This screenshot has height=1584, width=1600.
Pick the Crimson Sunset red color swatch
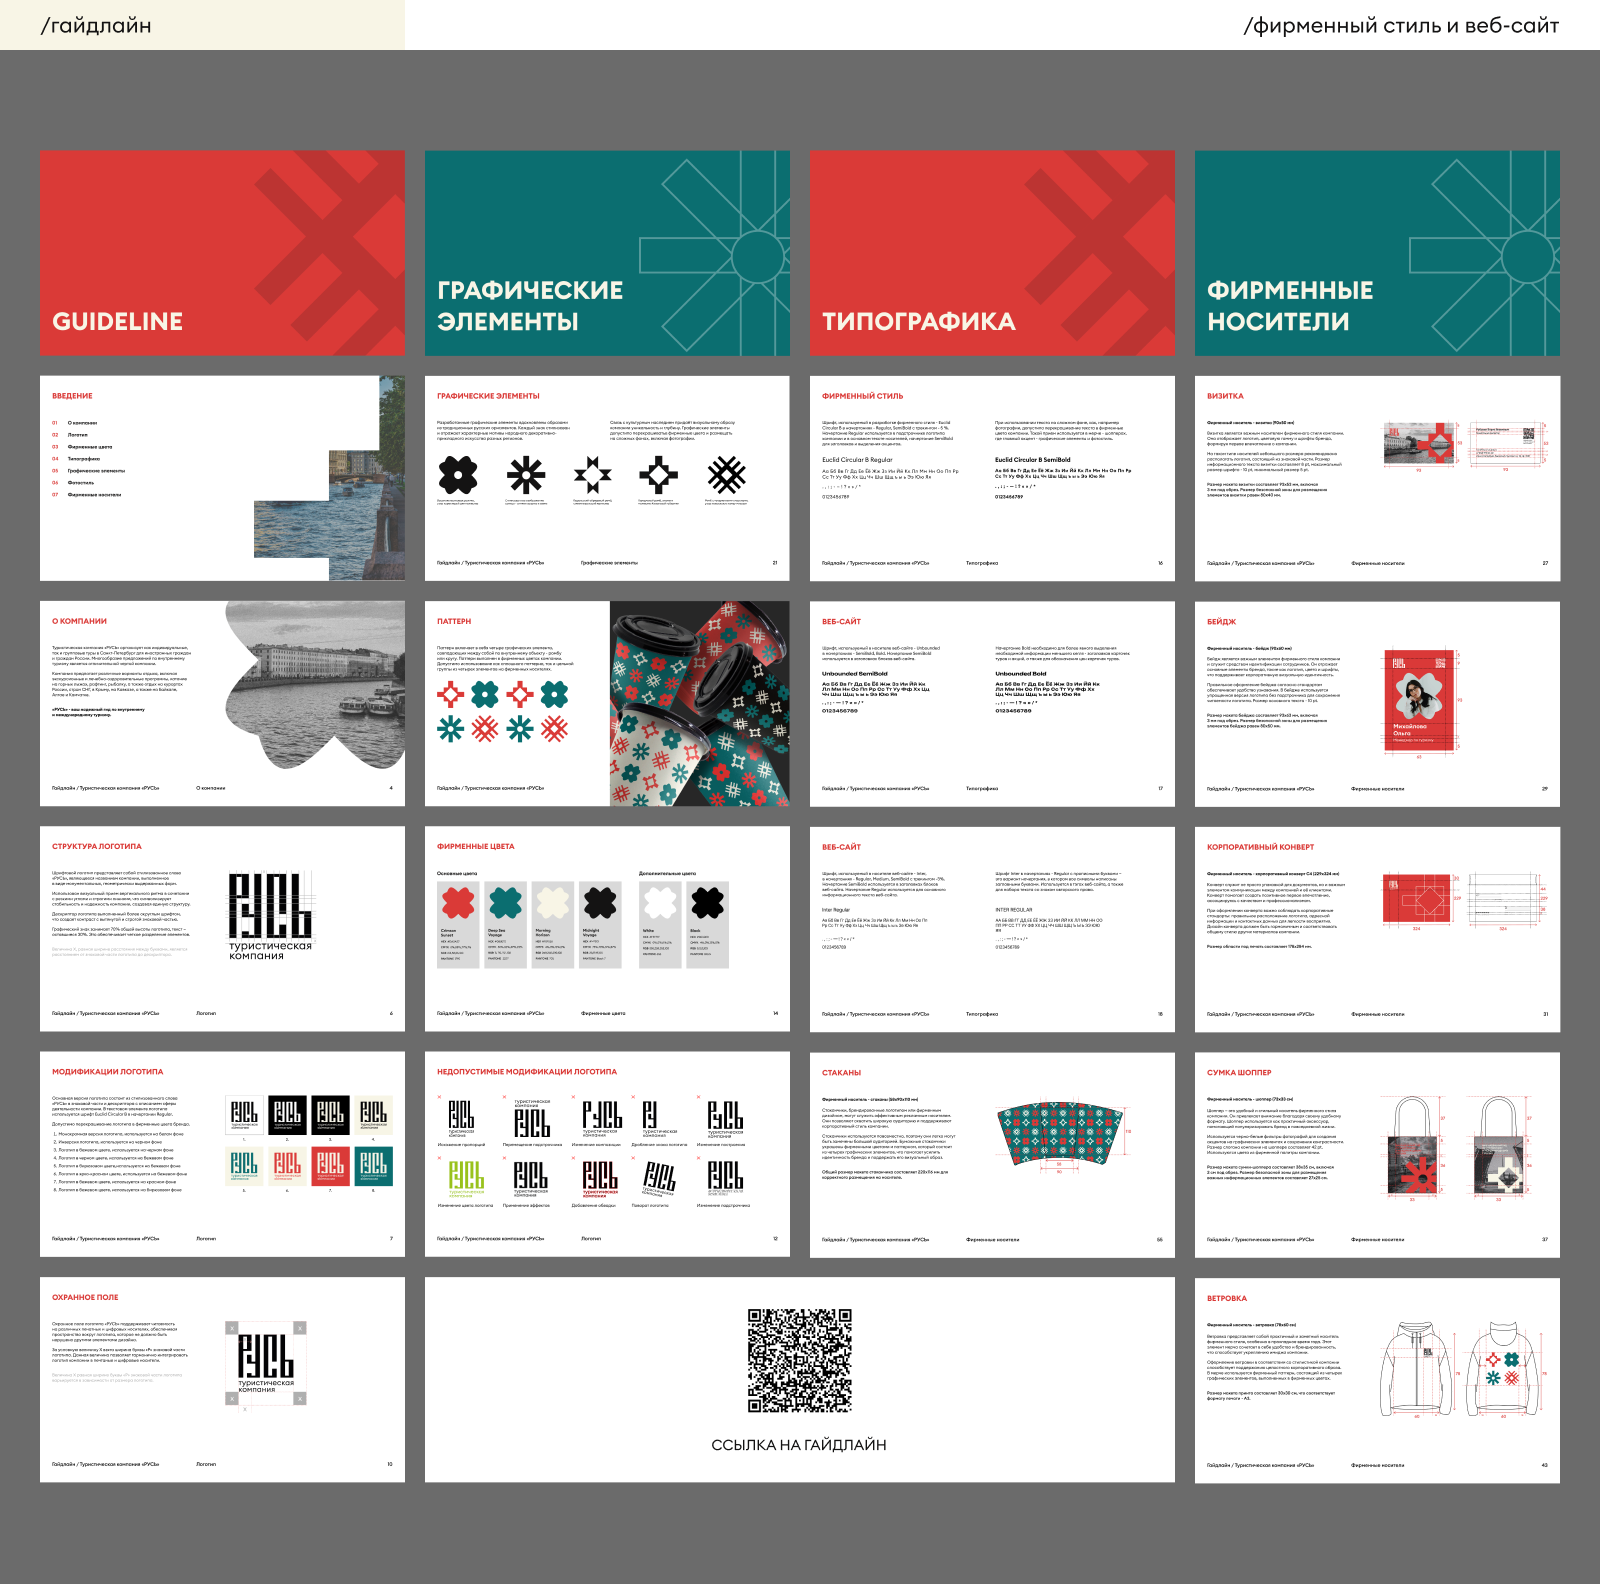tap(458, 903)
